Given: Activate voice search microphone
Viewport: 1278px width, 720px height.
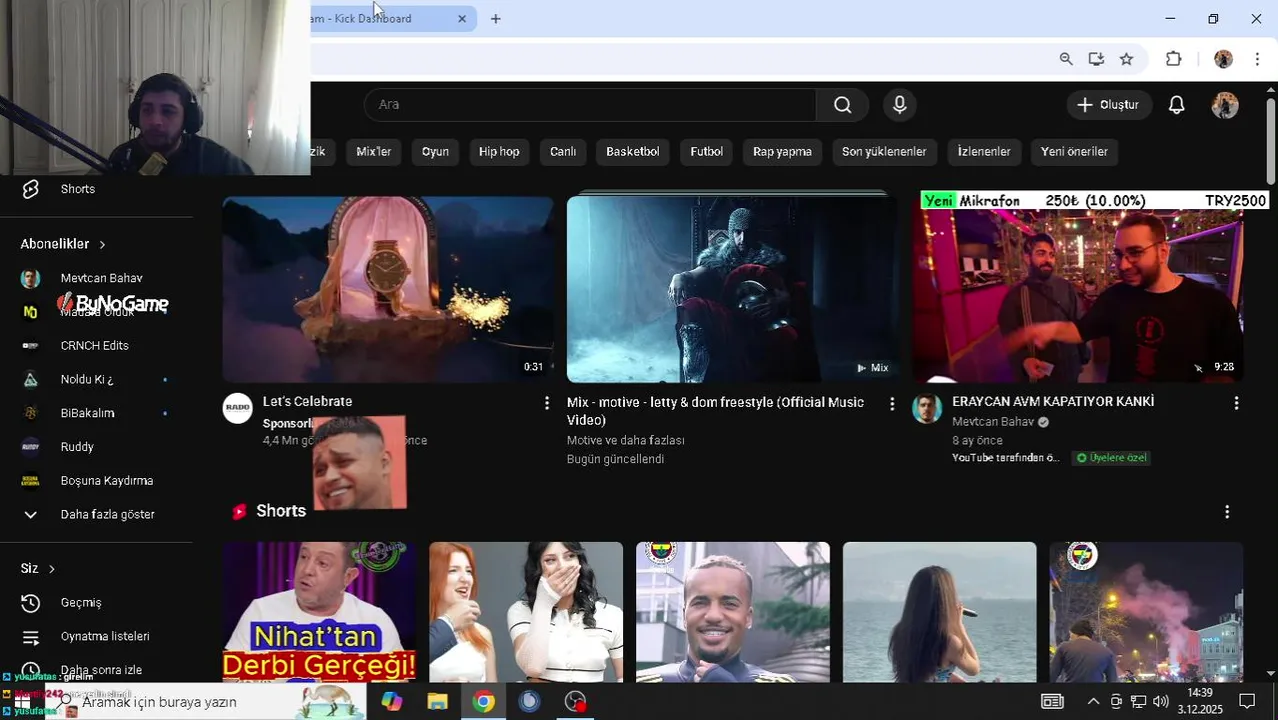Looking at the screenshot, I should [900, 105].
